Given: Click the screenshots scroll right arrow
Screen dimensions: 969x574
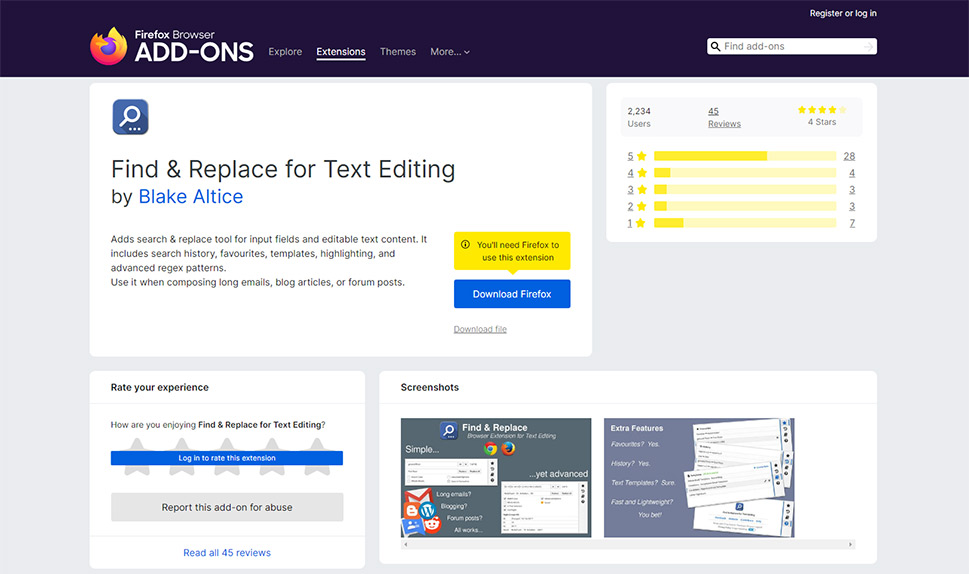Looking at the screenshot, I should (x=851, y=544).
